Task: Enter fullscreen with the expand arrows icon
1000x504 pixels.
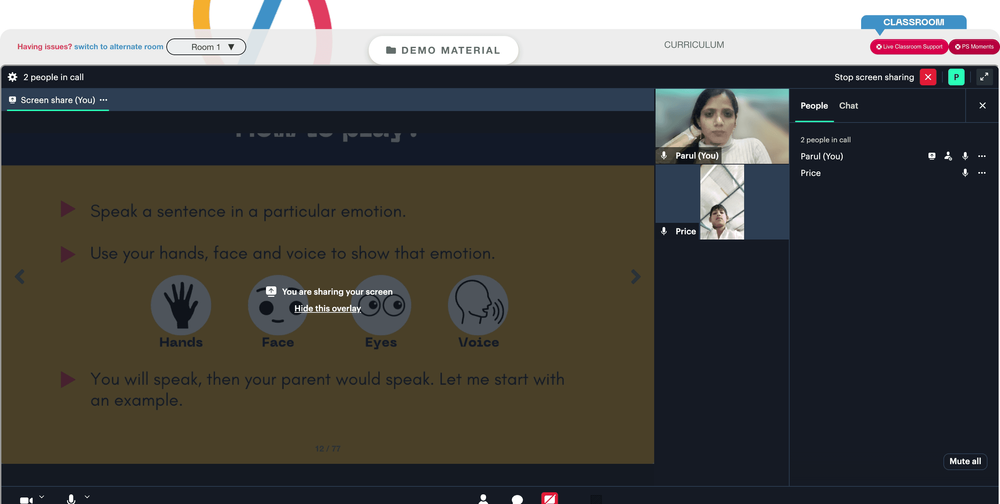Action: click(x=984, y=77)
